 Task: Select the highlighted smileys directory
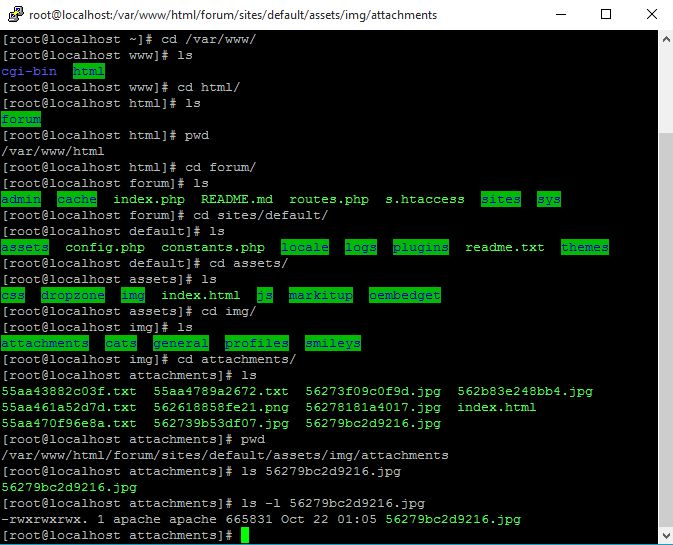coord(333,343)
